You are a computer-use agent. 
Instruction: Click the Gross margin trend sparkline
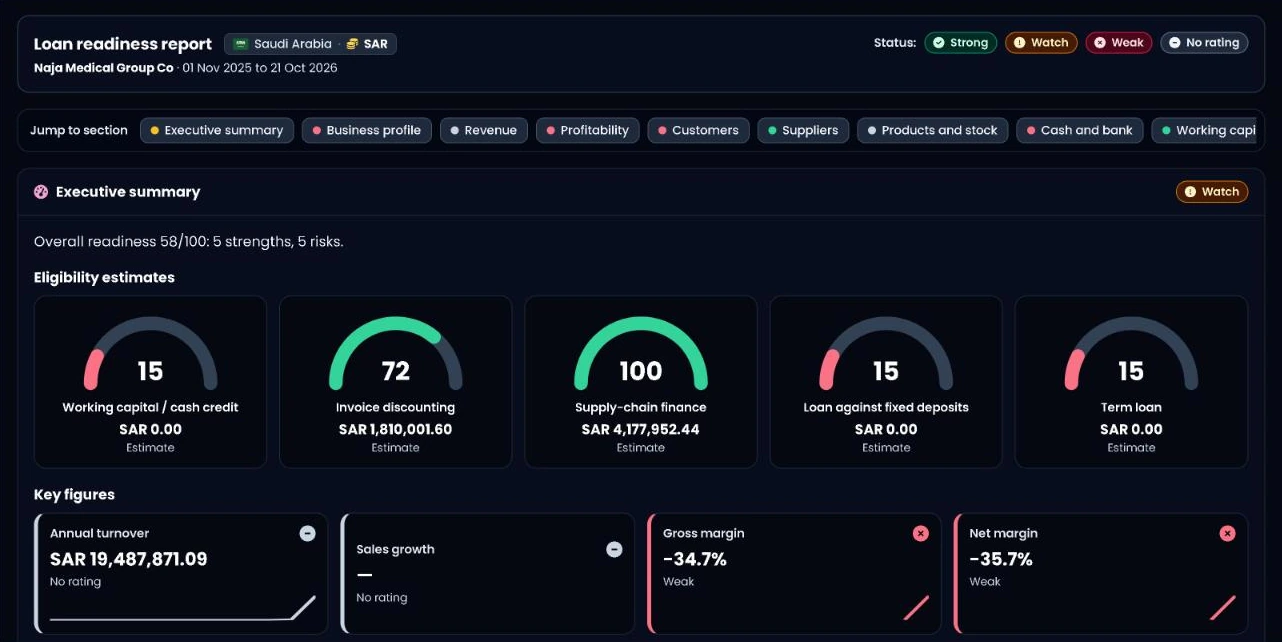tap(916, 608)
